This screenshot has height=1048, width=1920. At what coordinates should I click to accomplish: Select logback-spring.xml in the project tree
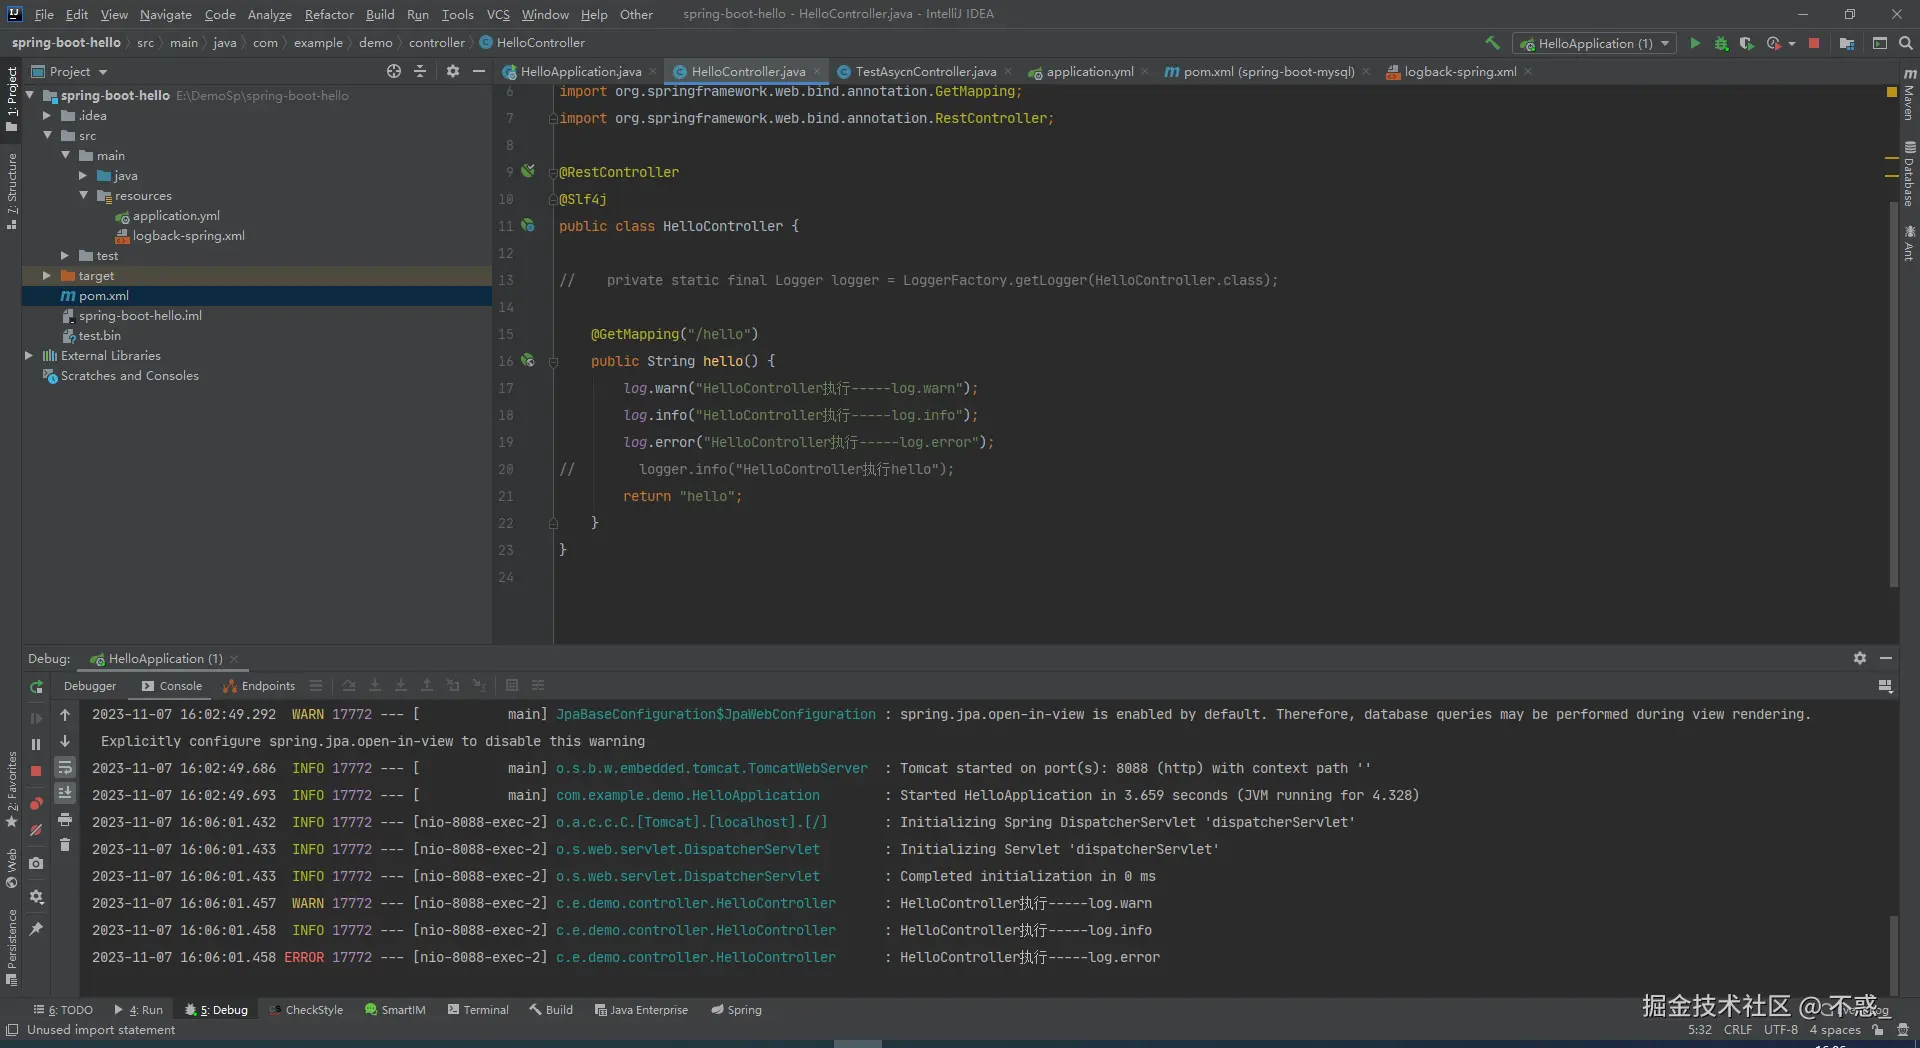click(188, 236)
